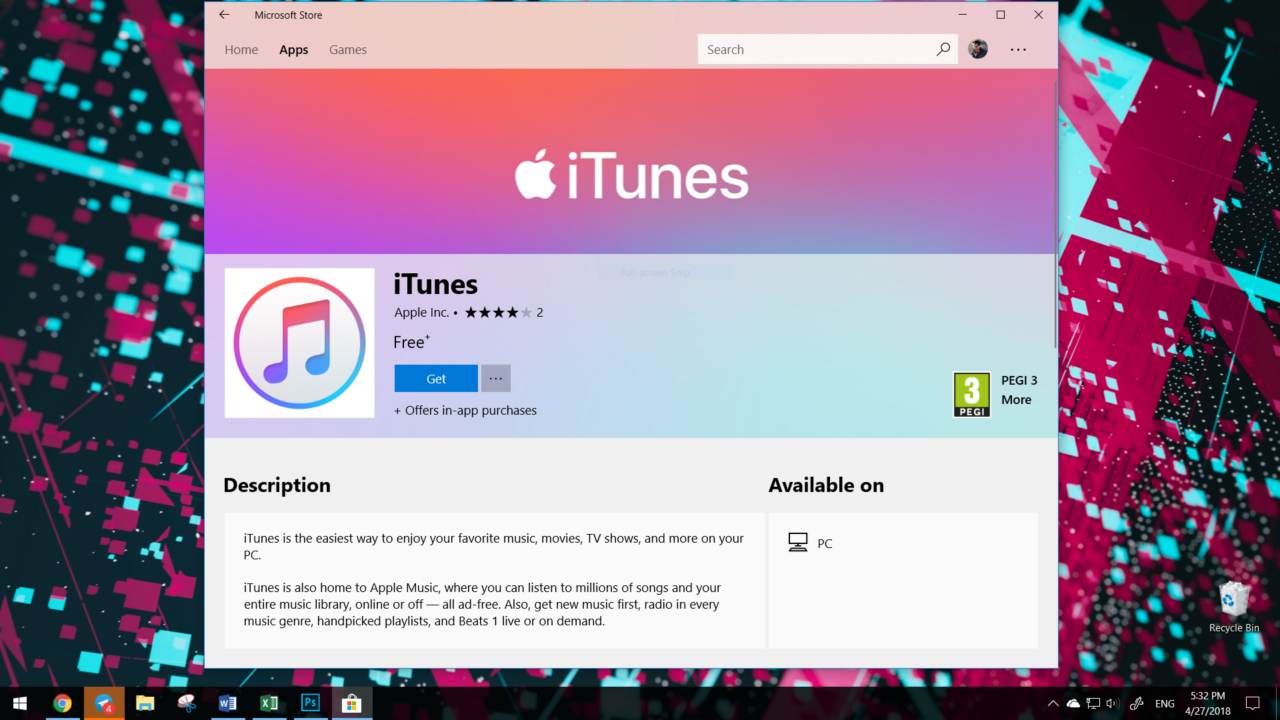Click the Apple Music description paragraph
1280x720 pixels.
[482, 604]
